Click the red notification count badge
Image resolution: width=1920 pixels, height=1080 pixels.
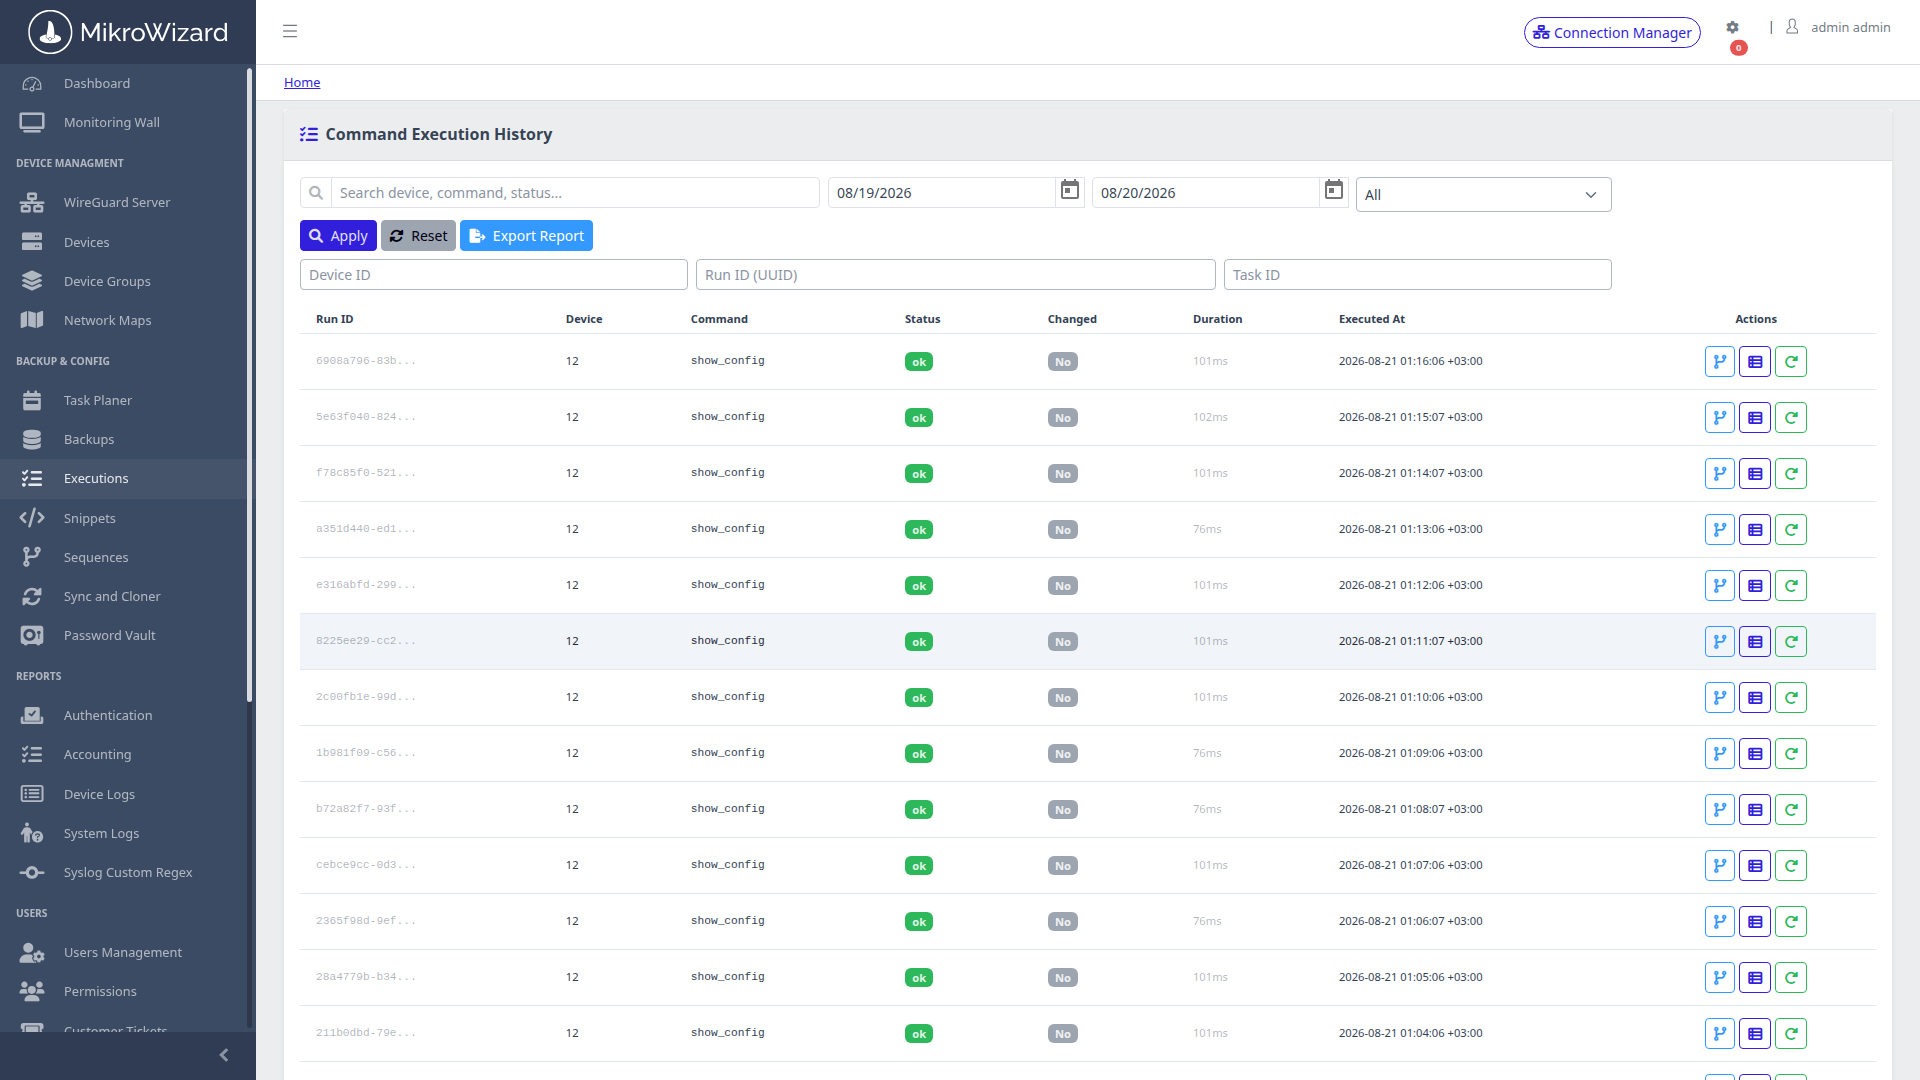click(1739, 48)
